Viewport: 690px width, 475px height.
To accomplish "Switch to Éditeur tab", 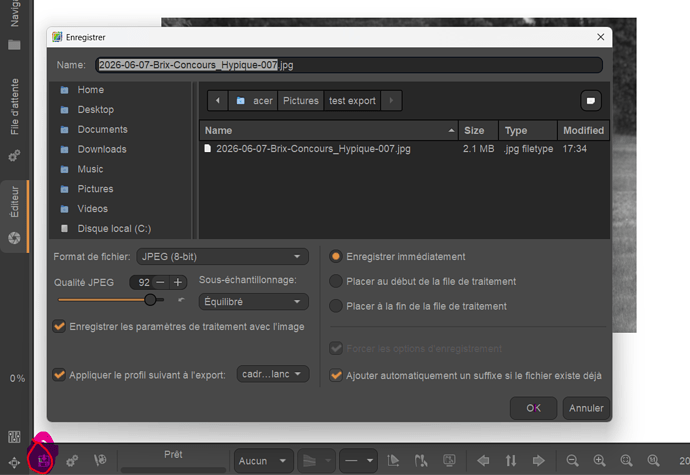I will tap(15, 216).
